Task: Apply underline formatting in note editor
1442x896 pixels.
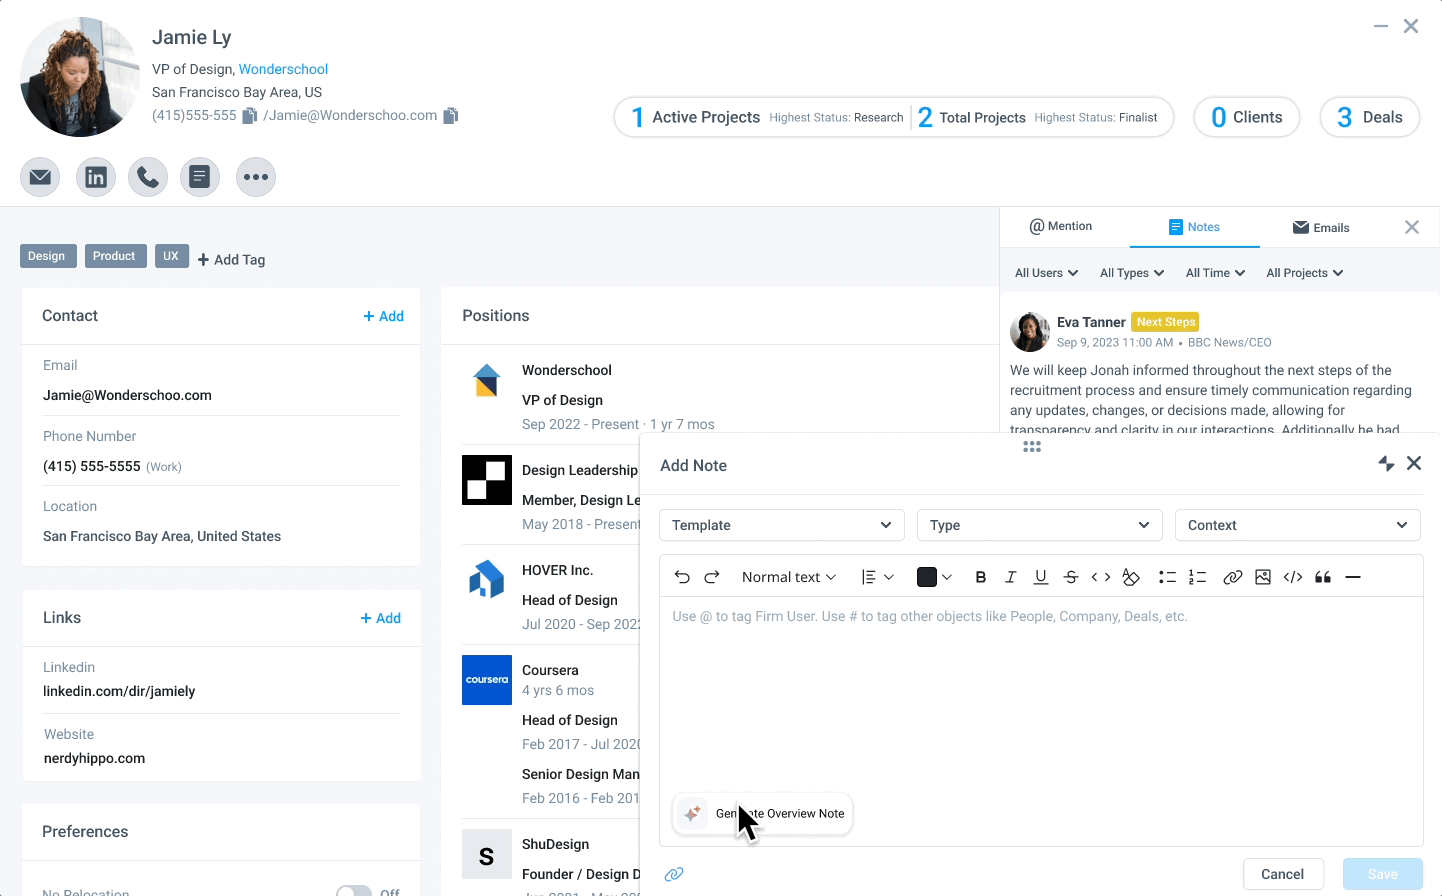Action: point(1041,577)
